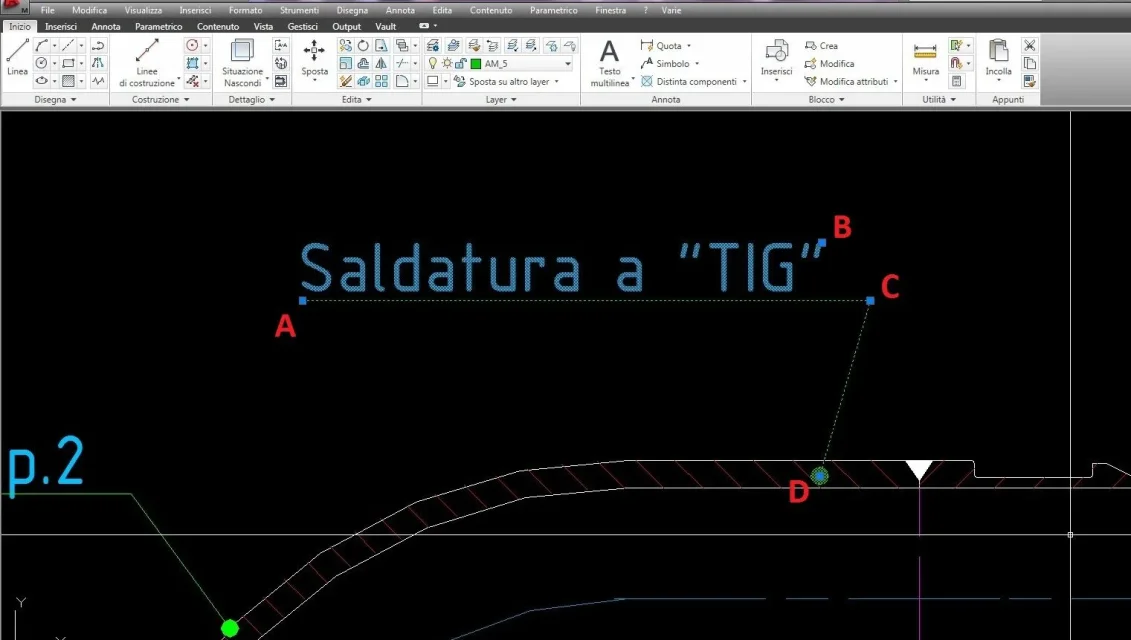
Task: Expand the Edita panel
Action: 356,100
